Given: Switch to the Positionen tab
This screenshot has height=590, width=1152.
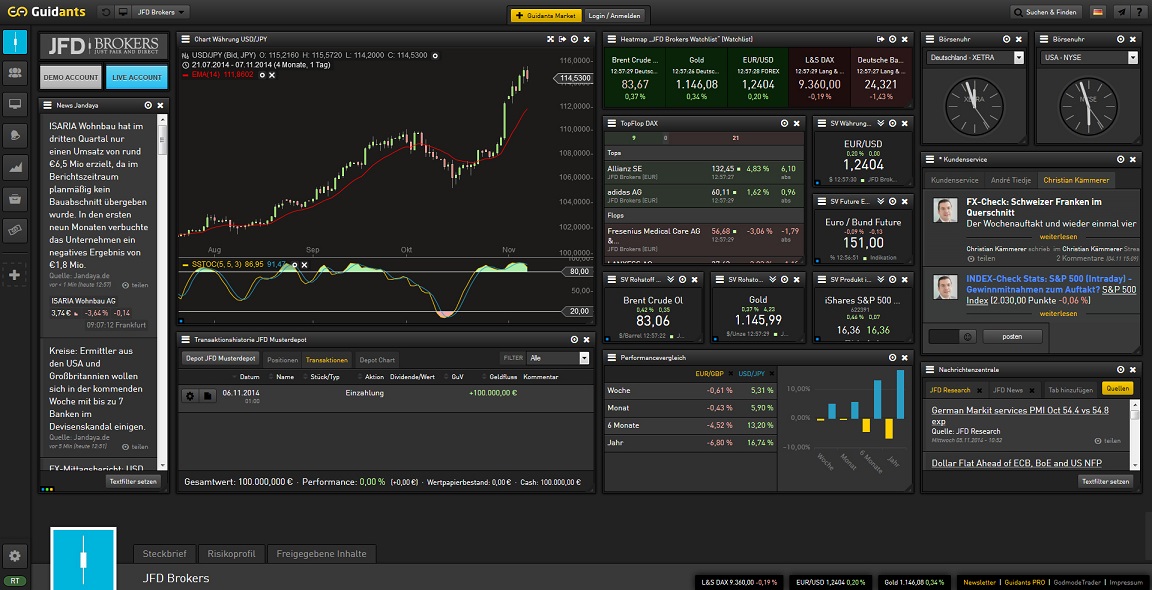Looking at the screenshot, I should pos(282,359).
